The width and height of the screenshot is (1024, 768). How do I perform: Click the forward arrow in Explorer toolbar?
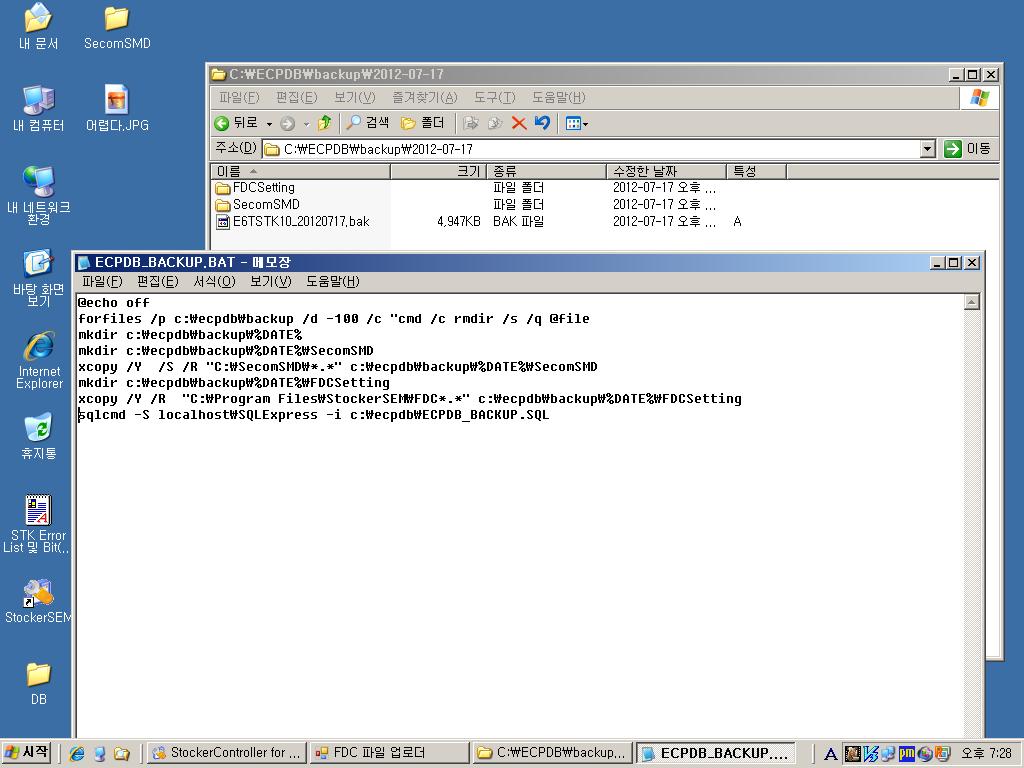[287, 123]
